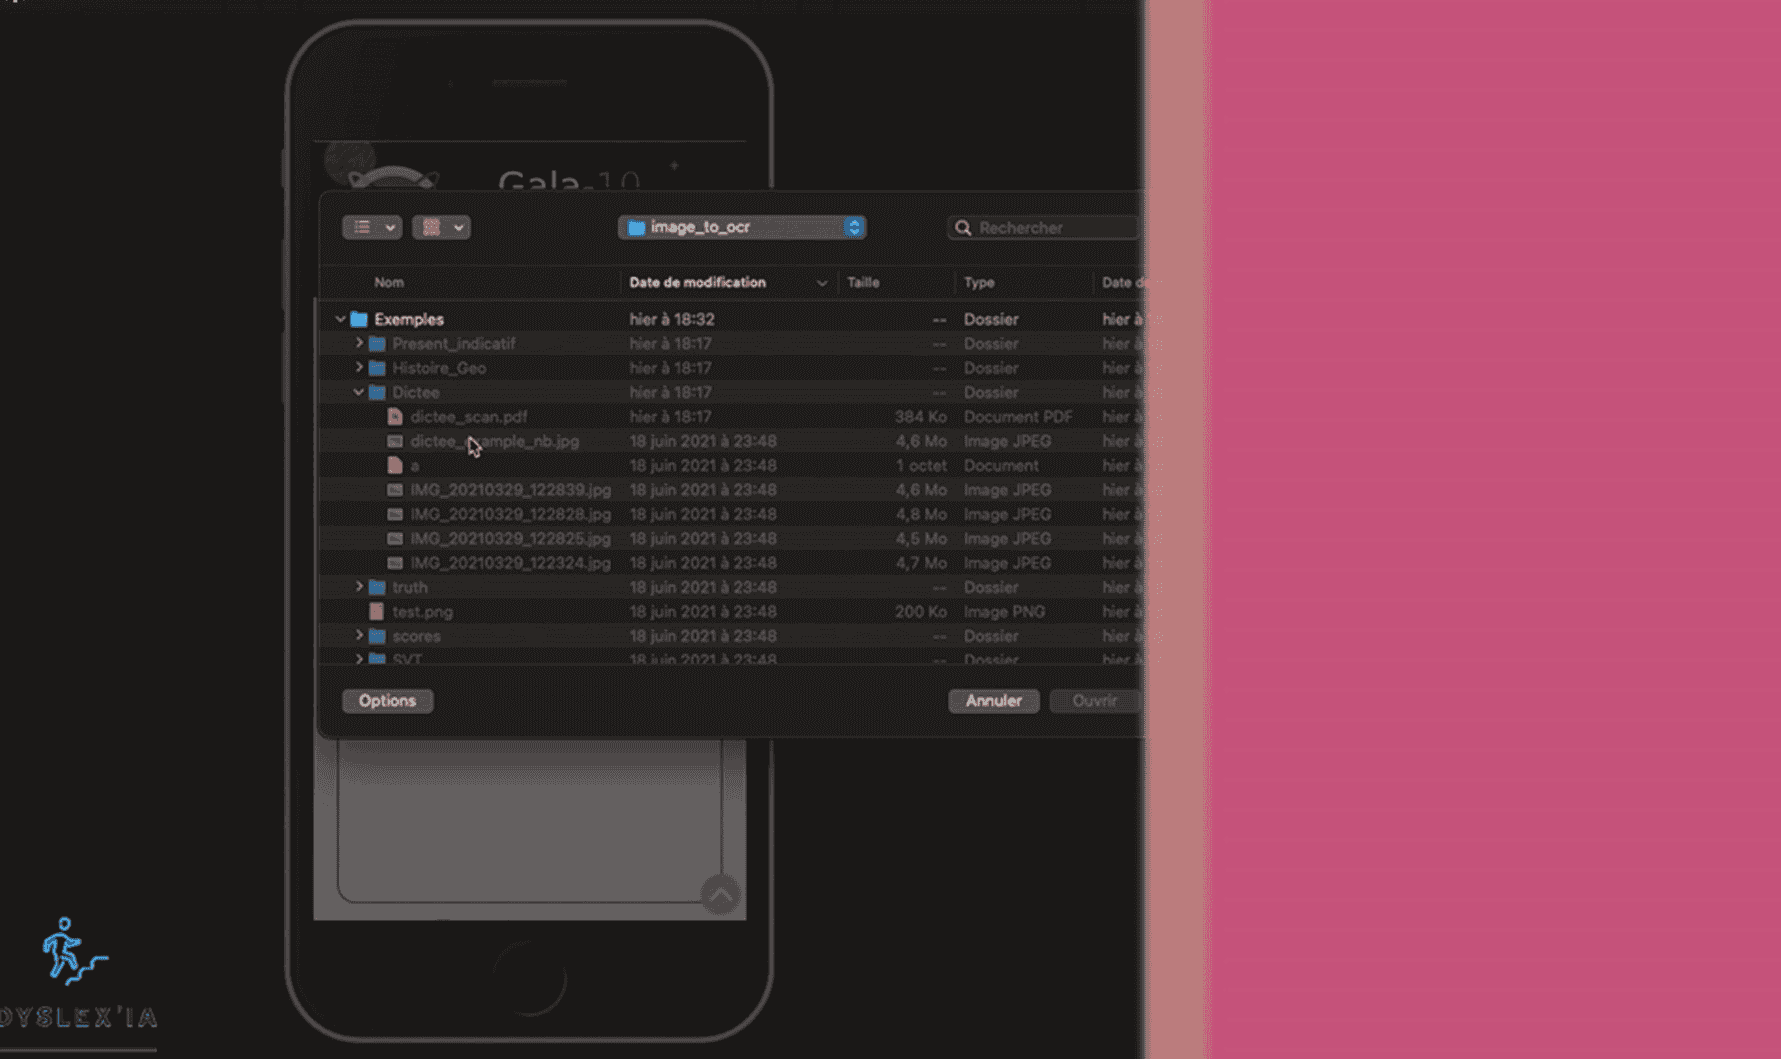Expand the Histoire_Geo folder
Viewport: 1781px width, 1059px height.
tap(359, 368)
